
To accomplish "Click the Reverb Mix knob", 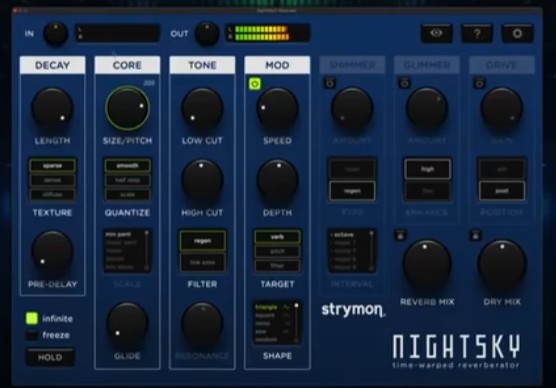I will click(x=427, y=264).
